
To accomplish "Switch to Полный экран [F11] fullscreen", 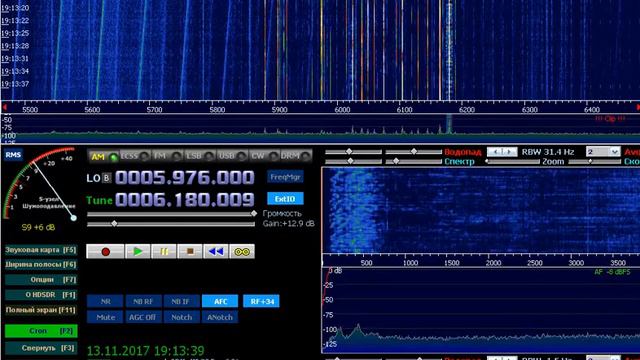I will point(41,310).
